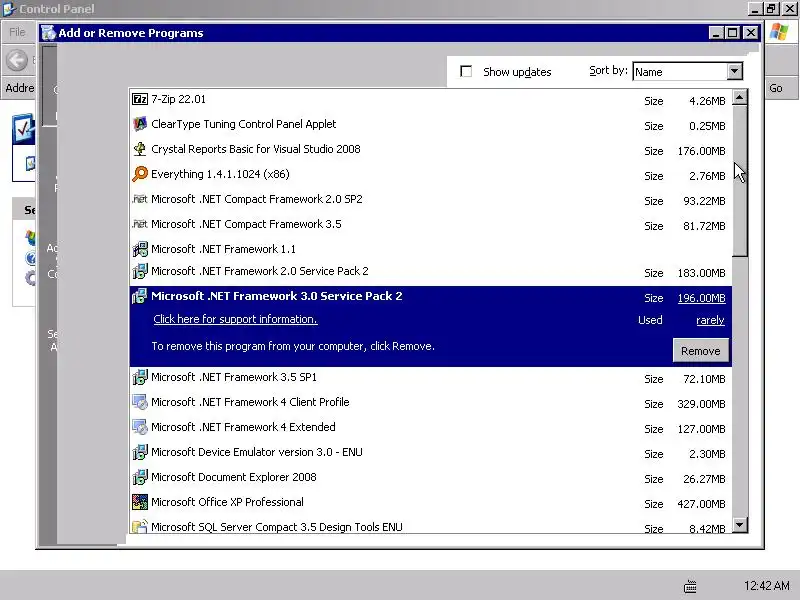This screenshot has height=600, width=800.
Task: Click the .NET Framework 3.0 Service Pack 2 icon
Action: point(140,296)
